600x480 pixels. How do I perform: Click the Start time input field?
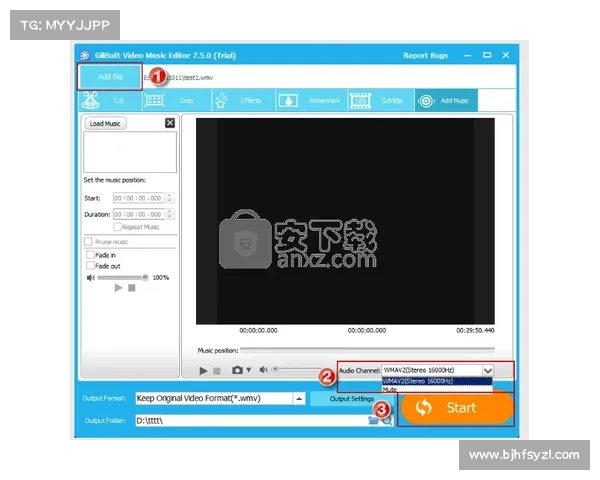coord(139,198)
